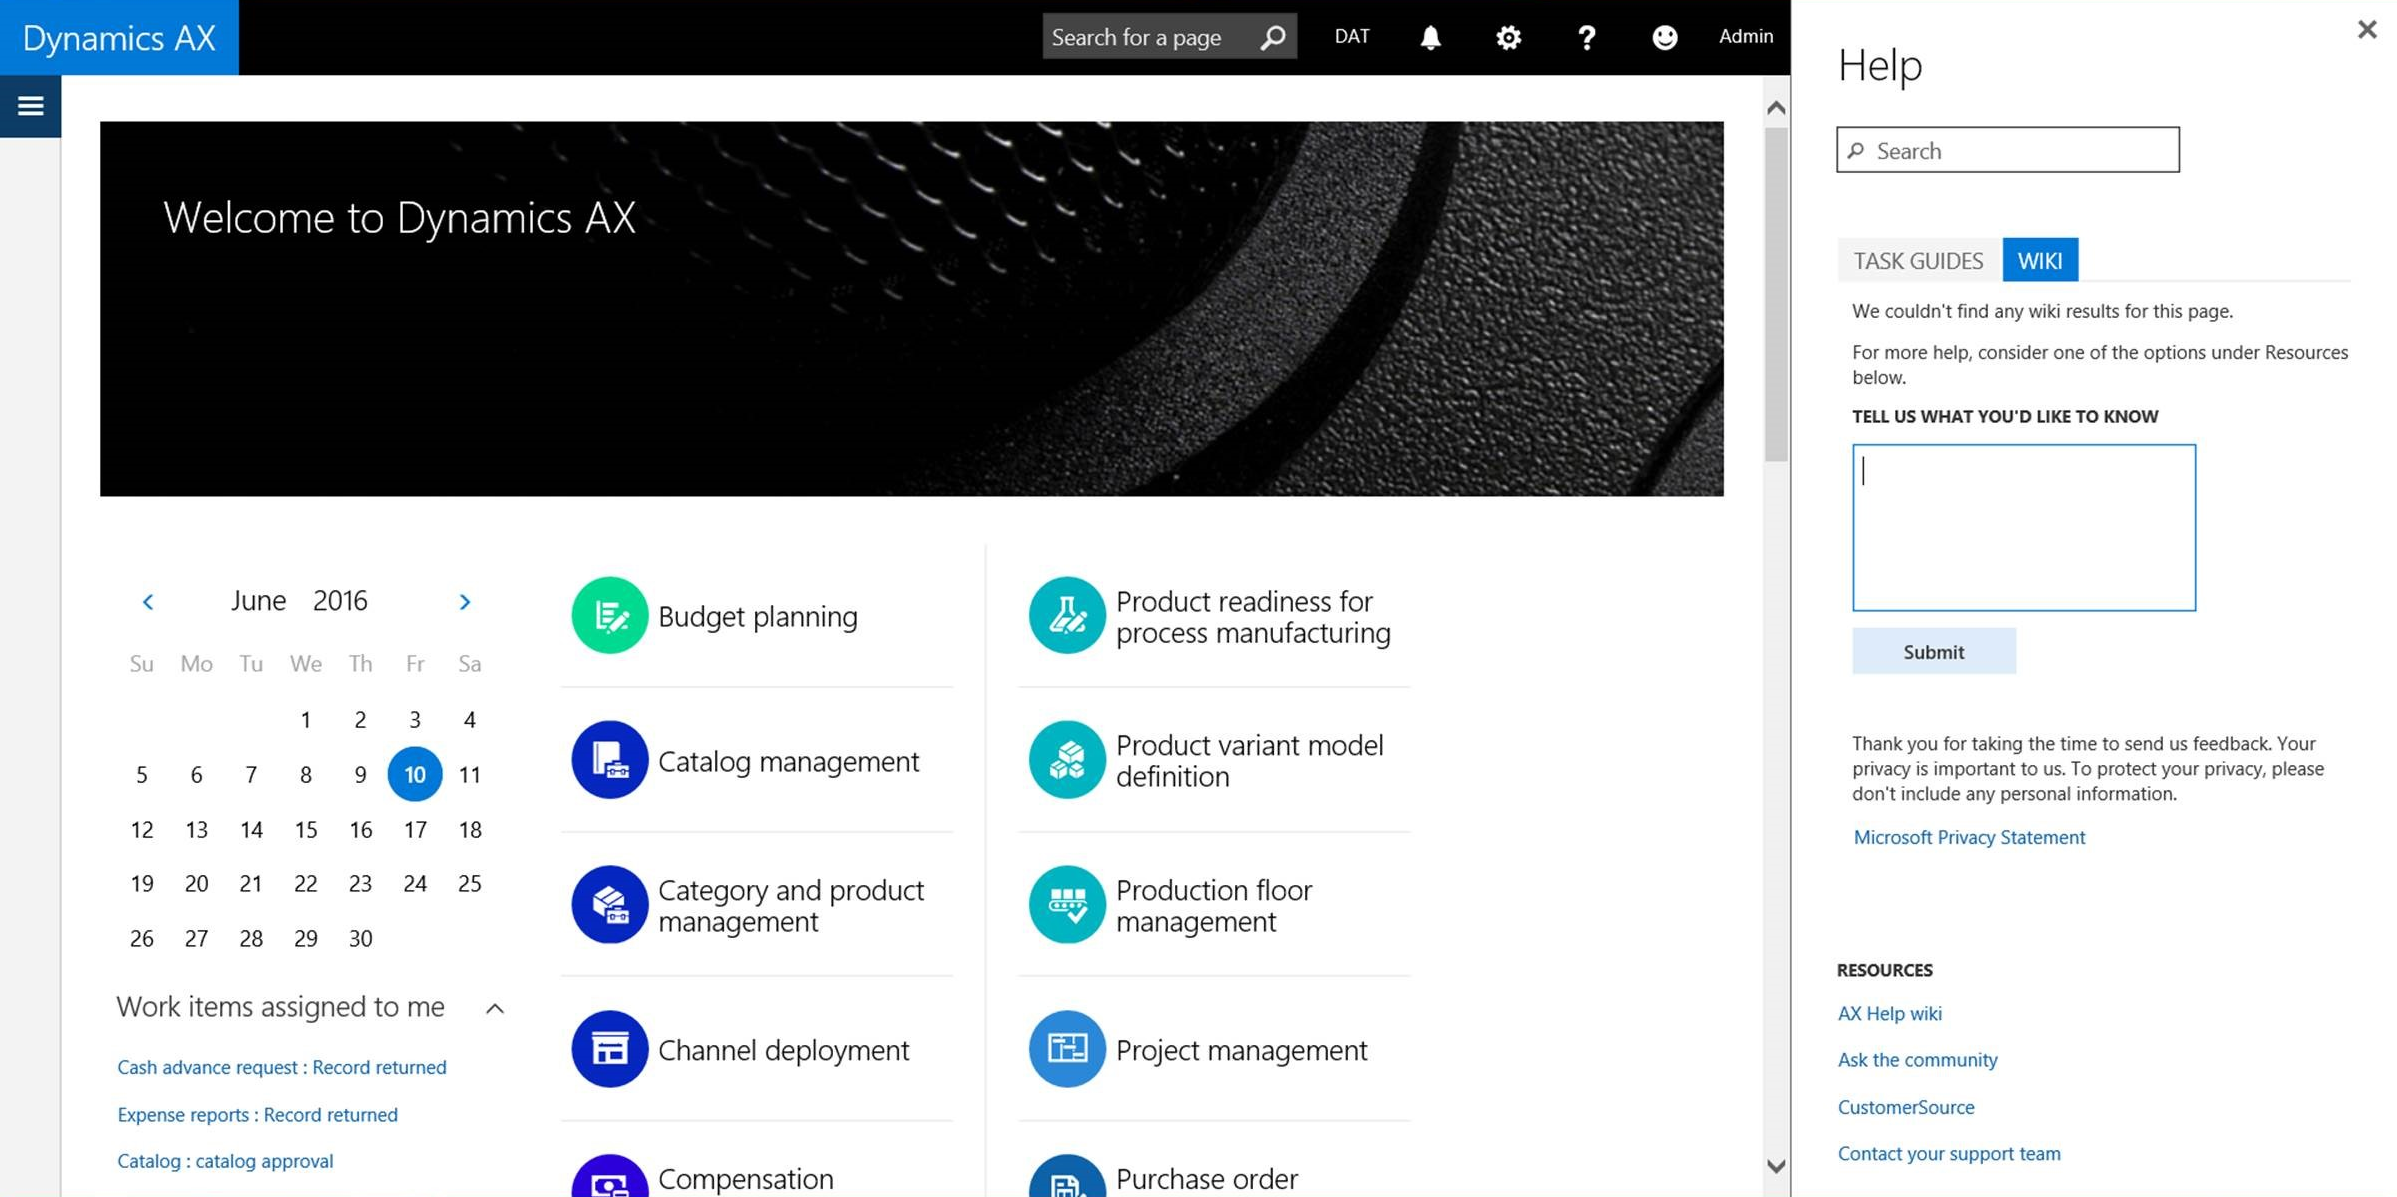Select June 17 in the calendar
2397x1197 pixels.
pyautogui.click(x=415, y=829)
